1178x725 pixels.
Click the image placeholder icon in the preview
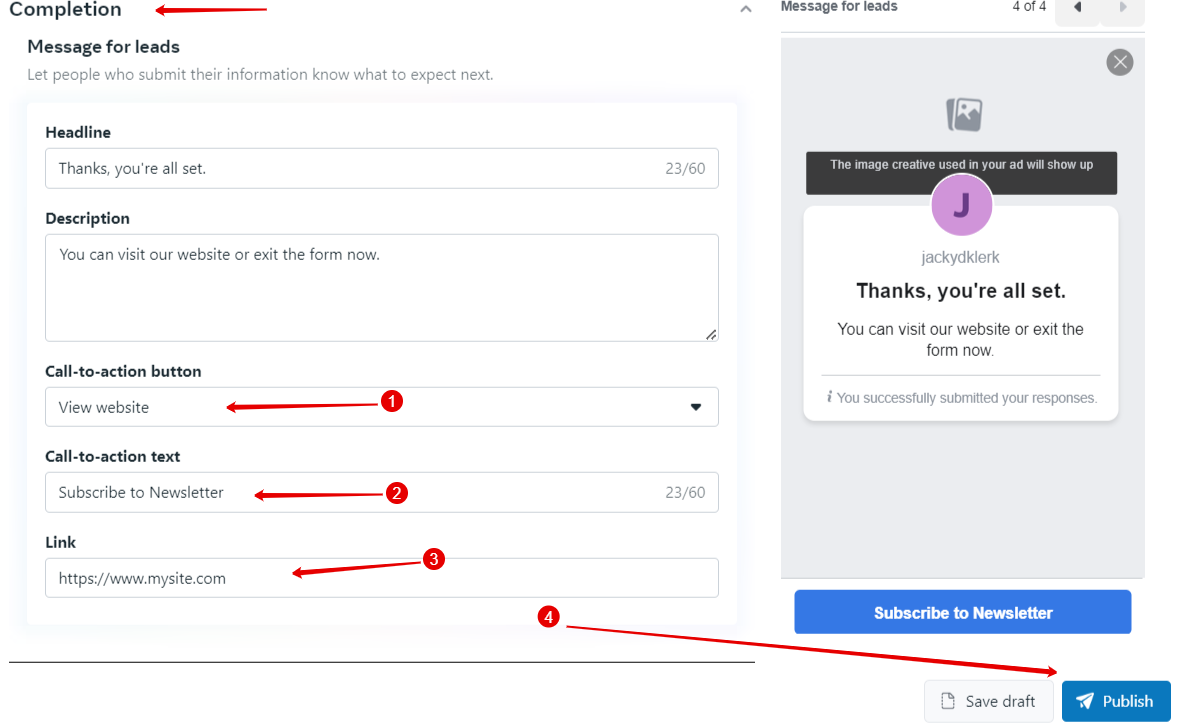(x=961, y=114)
